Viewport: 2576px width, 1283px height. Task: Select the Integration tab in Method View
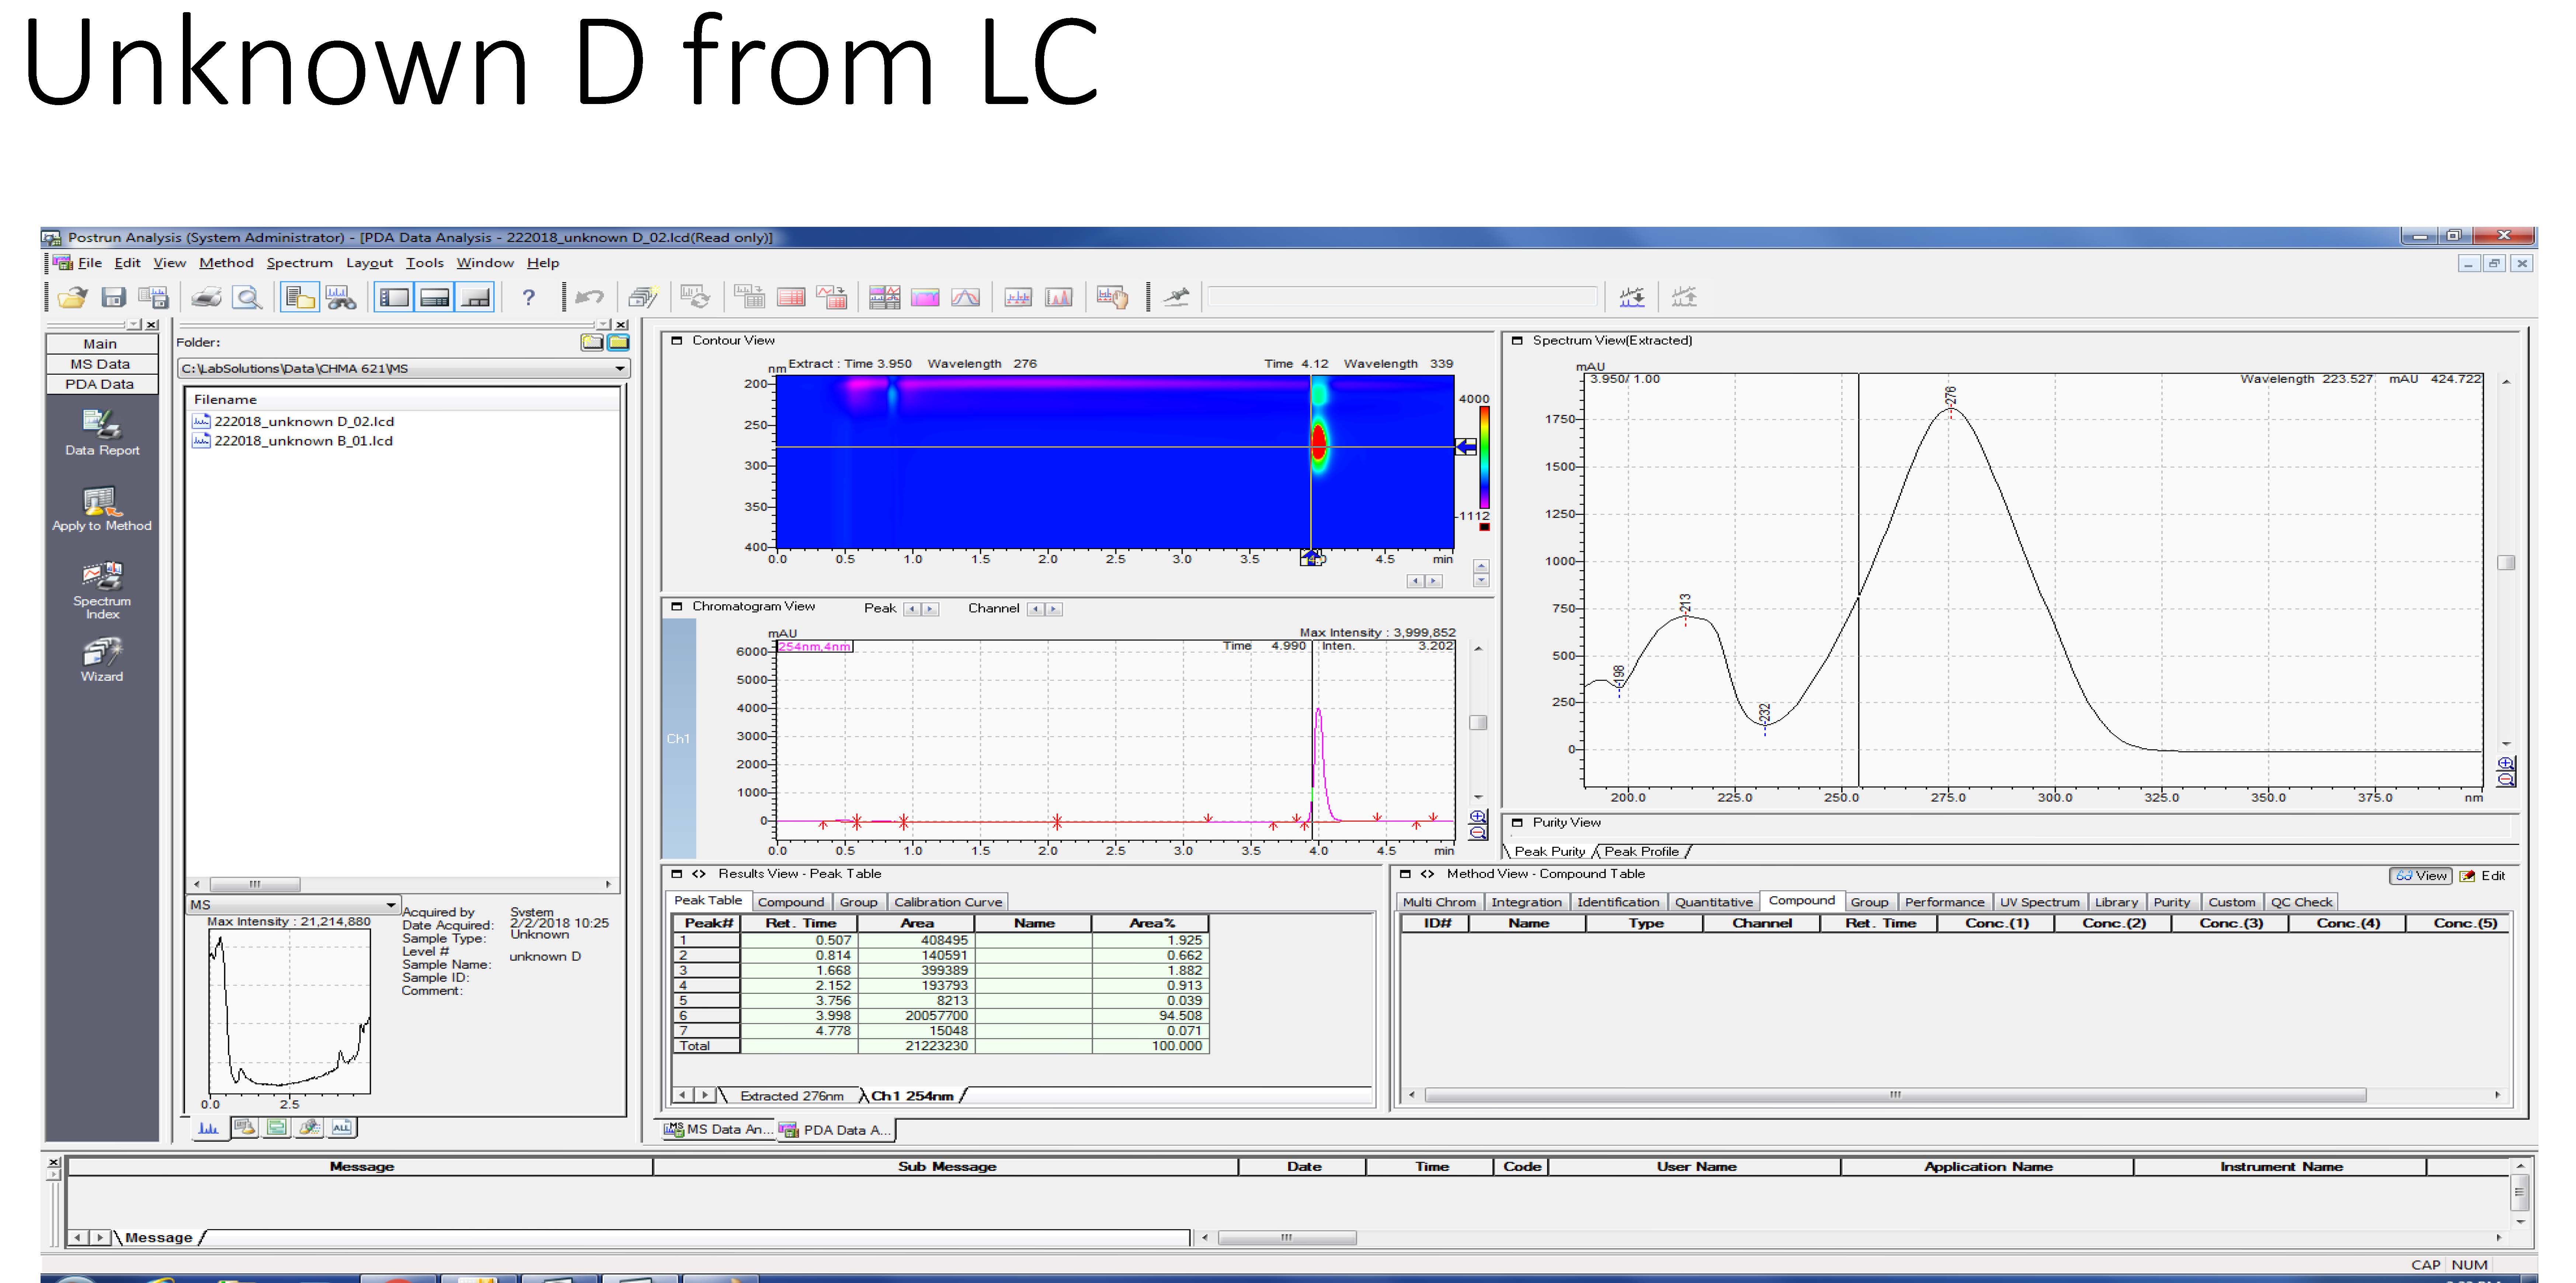point(1526,902)
